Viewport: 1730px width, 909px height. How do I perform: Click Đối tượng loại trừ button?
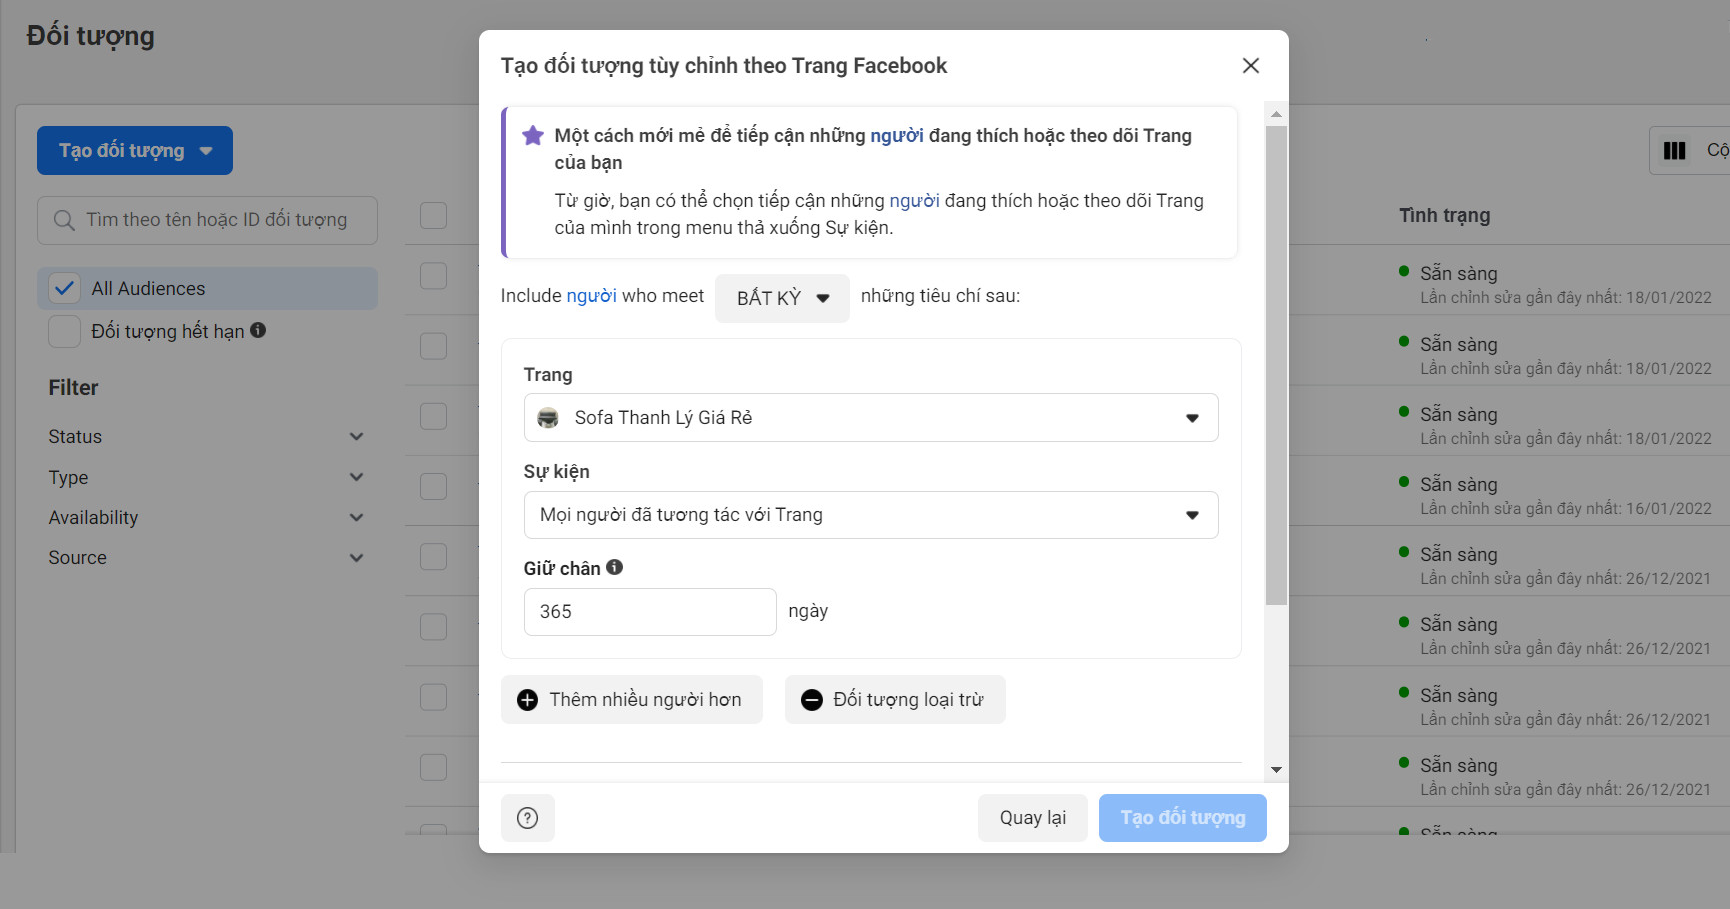[895, 700]
